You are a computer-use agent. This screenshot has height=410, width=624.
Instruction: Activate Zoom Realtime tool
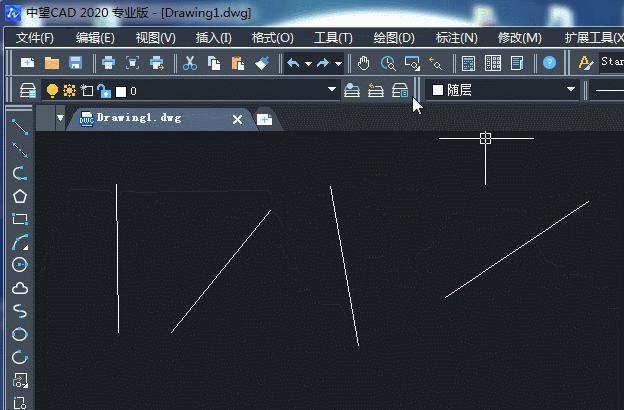[388, 63]
